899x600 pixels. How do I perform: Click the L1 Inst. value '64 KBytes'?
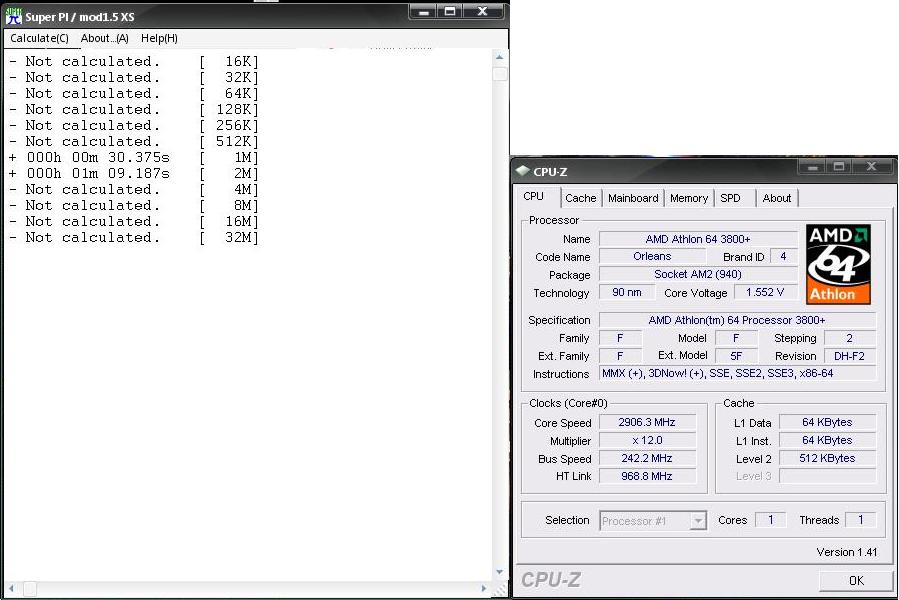pos(827,441)
